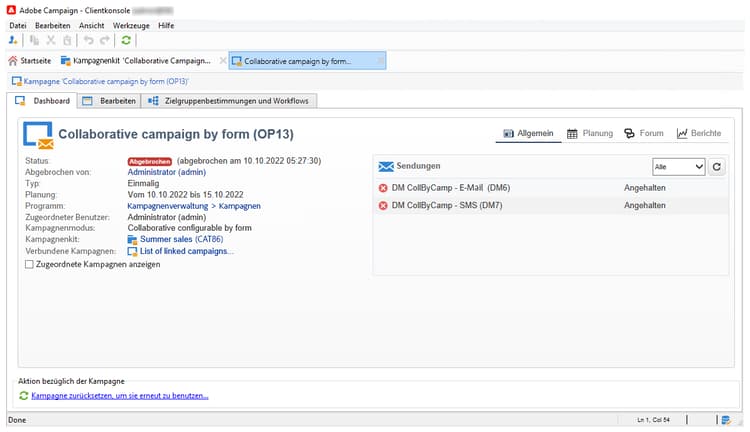
Task: Switch to Kampagnenkit 'Collaborative Campaign...' tab
Action: tap(136, 61)
